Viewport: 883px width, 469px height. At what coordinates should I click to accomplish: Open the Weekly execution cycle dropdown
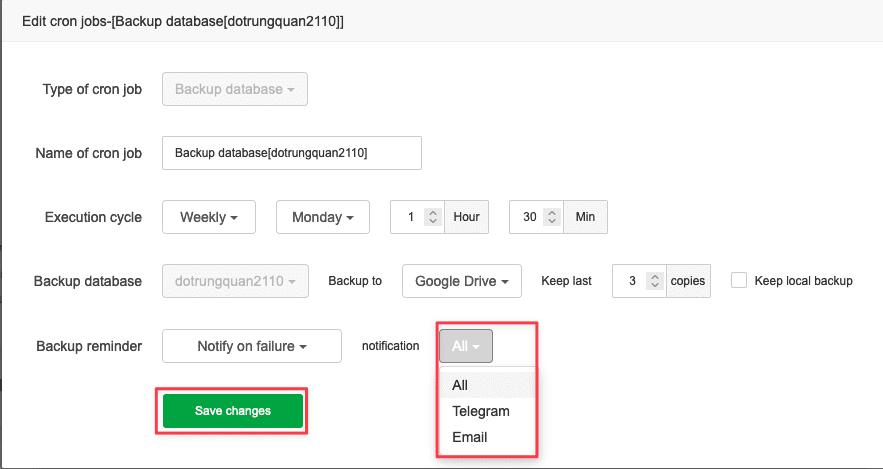point(208,217)
